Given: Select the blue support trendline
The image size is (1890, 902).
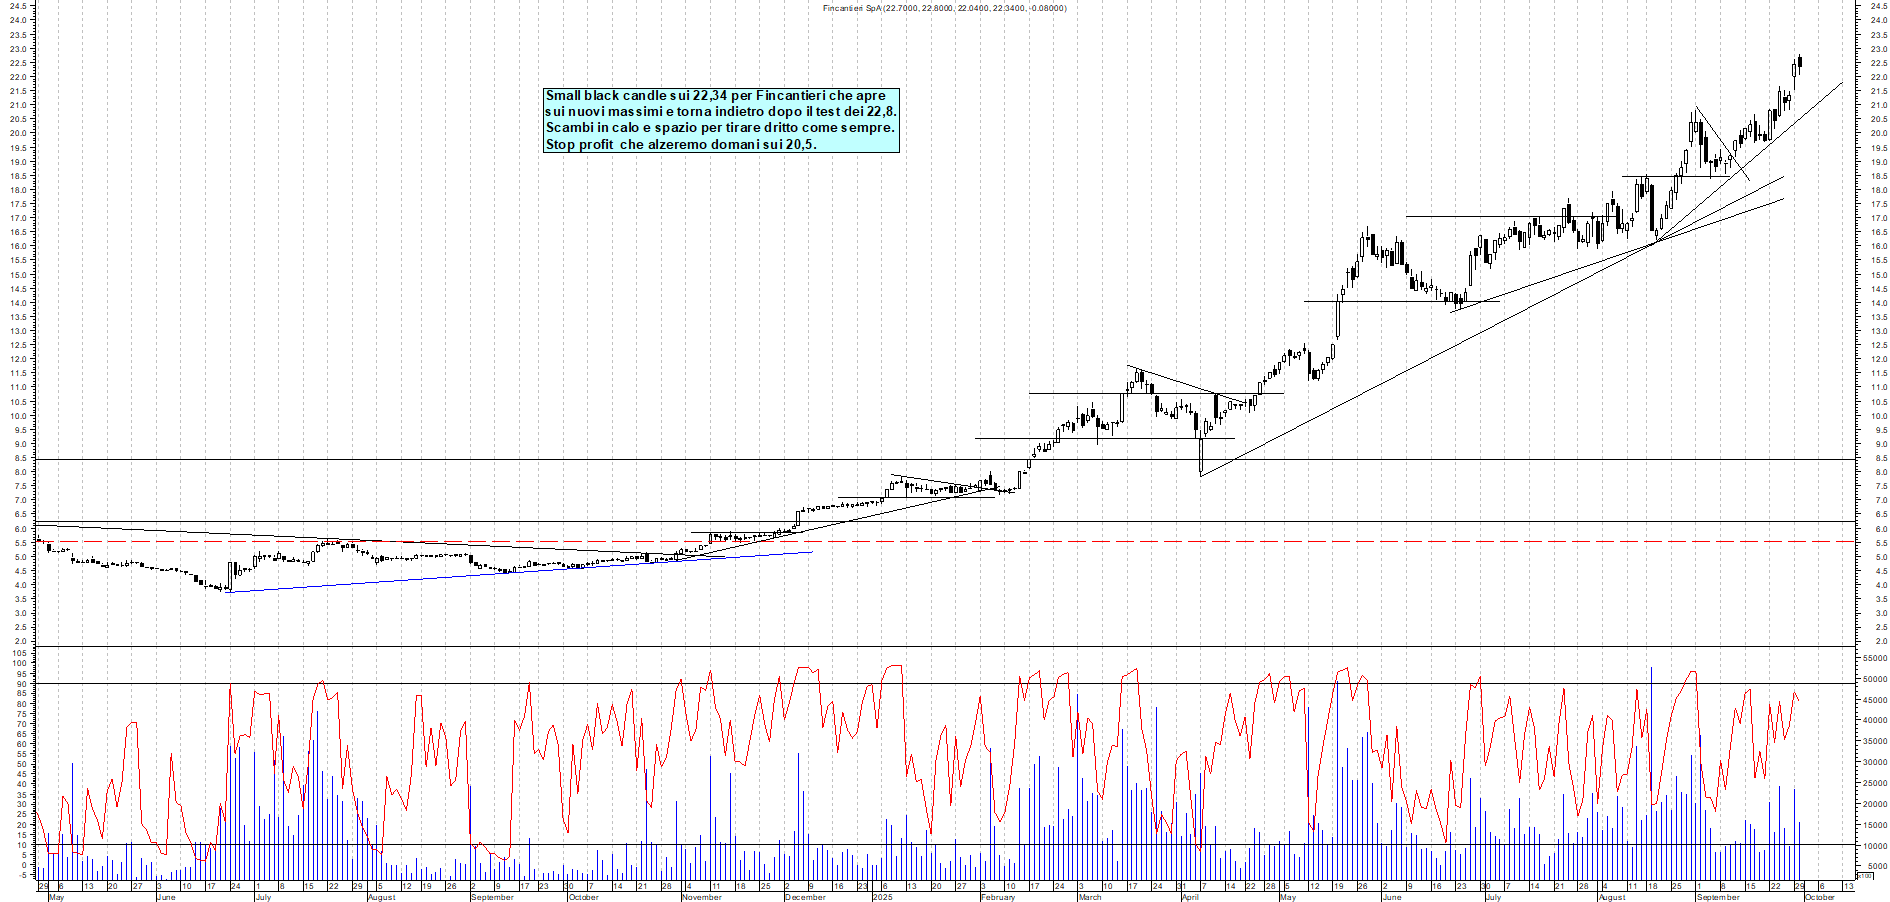Looking at the screenshot, I should pos(520,572).
